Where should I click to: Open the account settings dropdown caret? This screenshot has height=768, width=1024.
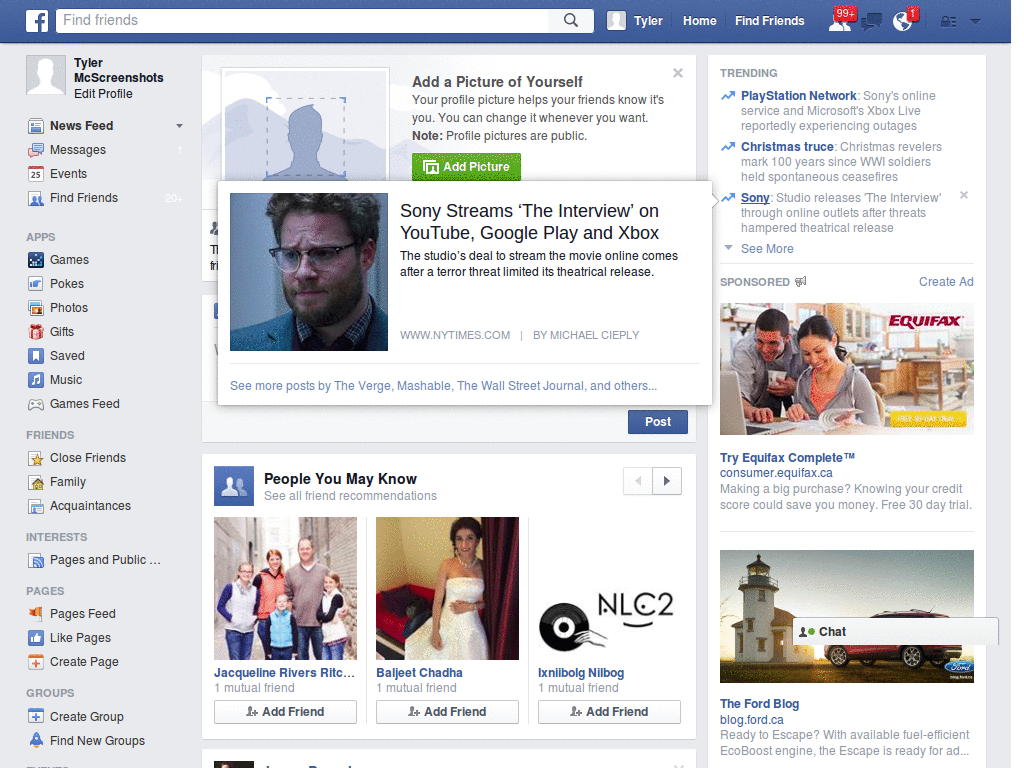point(974,20)
